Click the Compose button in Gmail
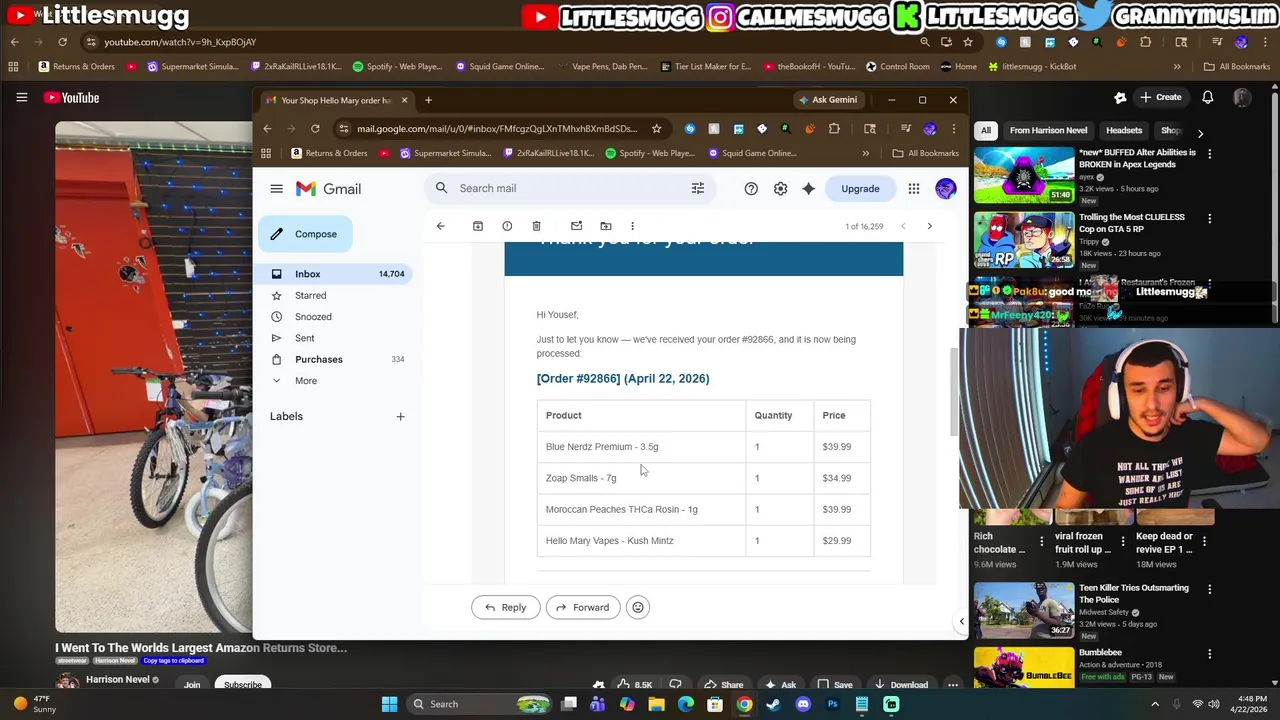Viewport: 1280px width, 720px height. [304, 234]
